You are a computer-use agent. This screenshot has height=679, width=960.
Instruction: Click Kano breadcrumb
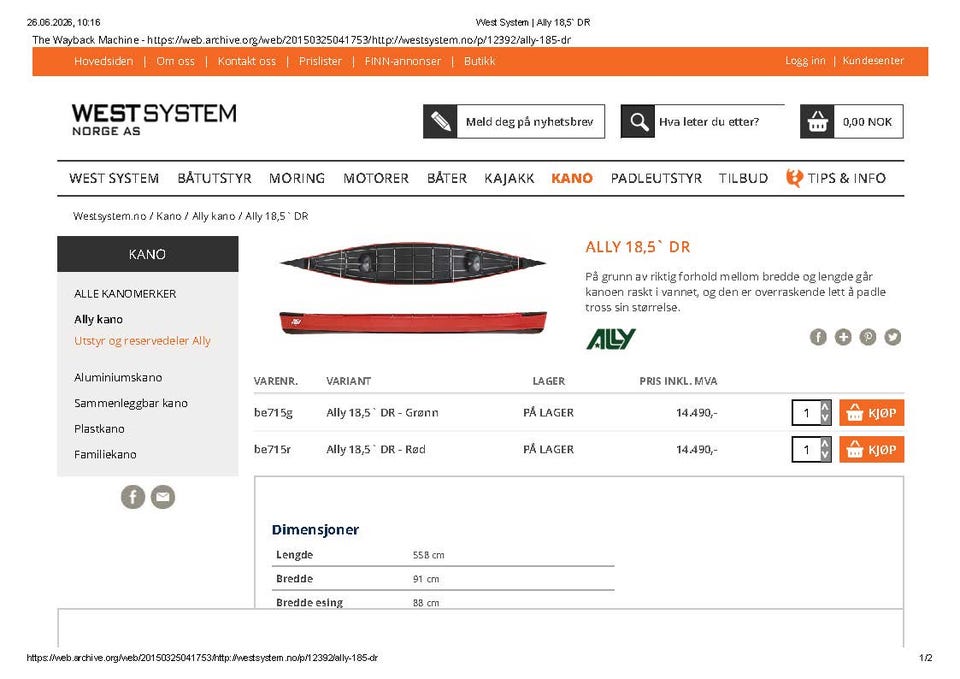point(169,216)
